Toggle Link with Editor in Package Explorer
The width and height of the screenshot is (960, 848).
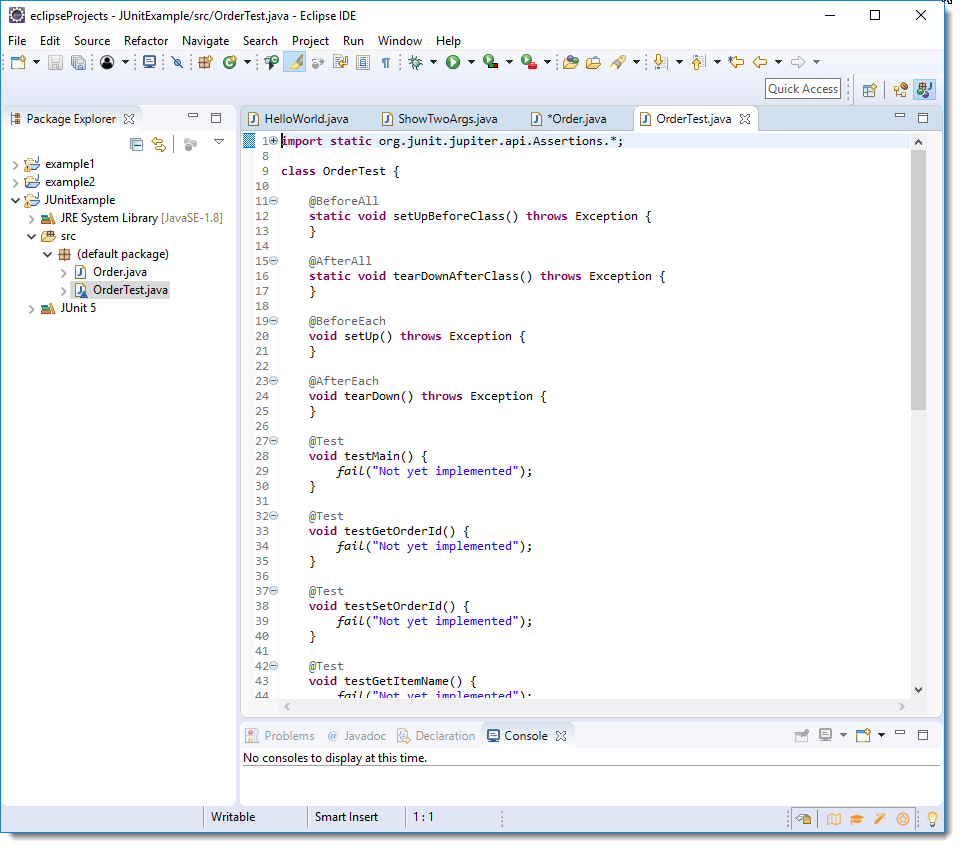coord(159,144)
